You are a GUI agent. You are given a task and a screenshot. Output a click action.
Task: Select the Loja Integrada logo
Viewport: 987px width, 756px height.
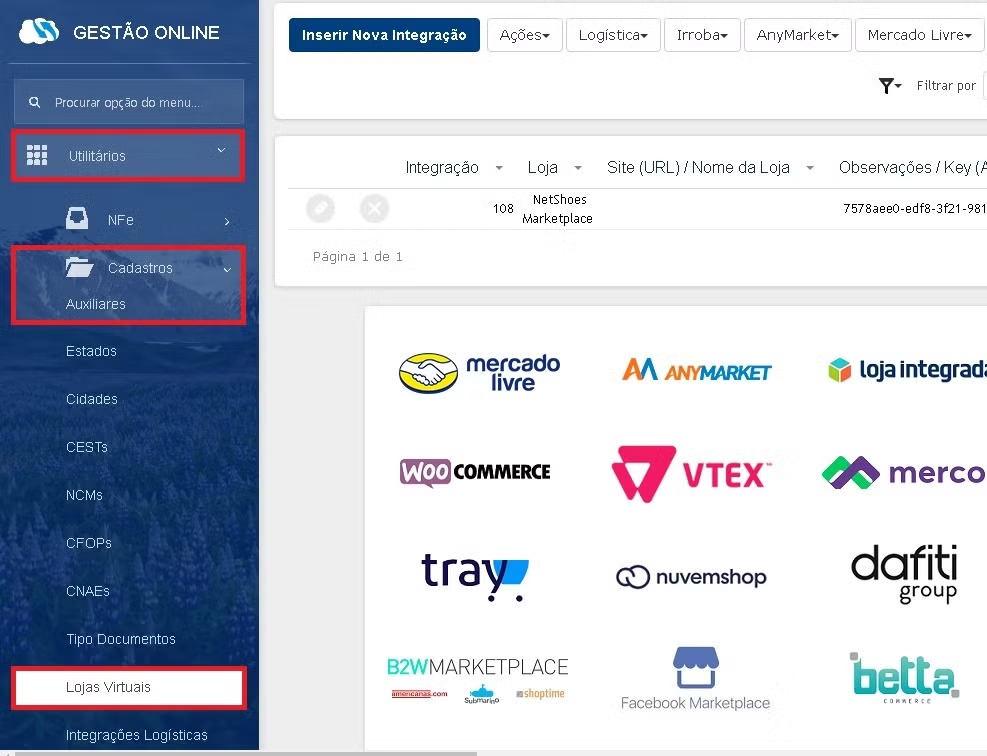click(x=907, y=370)
